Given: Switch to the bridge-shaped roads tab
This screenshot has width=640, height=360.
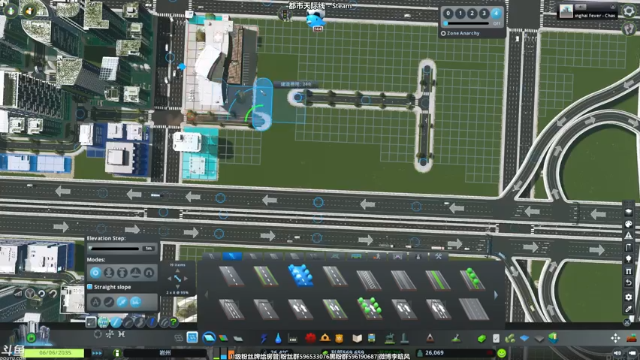Looking at the screenshot, I should pyautogui.click(x=398, y=256).
